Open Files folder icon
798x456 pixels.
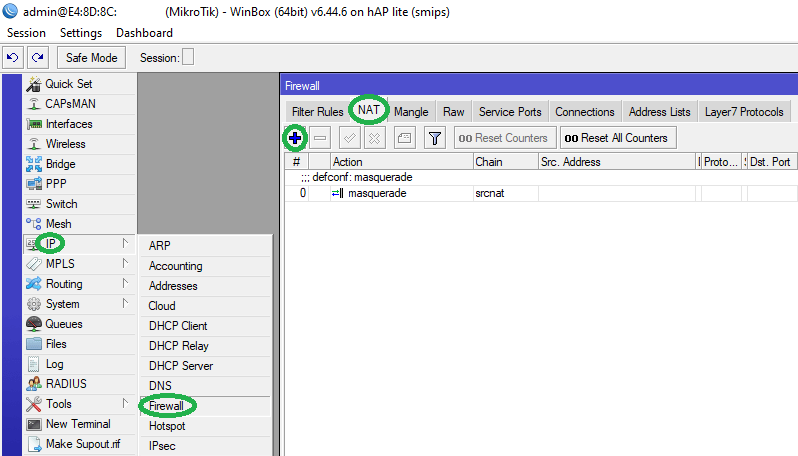point(34,344)
